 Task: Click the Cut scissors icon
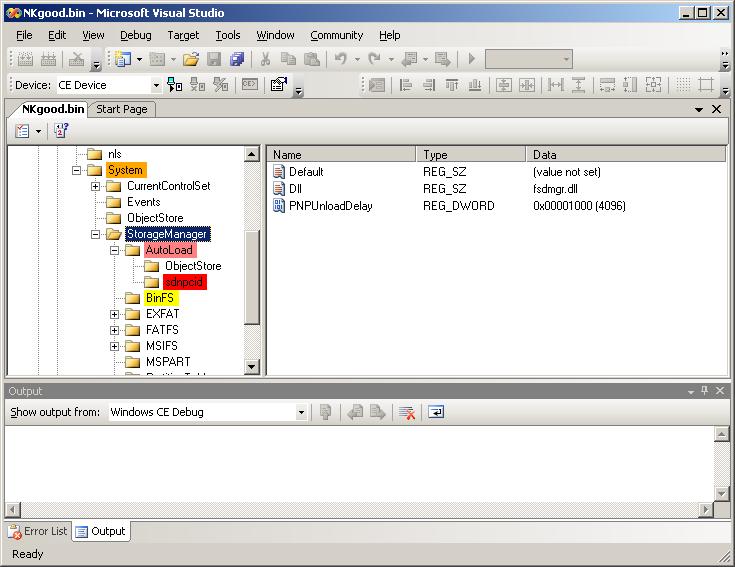tap(265, 59)
